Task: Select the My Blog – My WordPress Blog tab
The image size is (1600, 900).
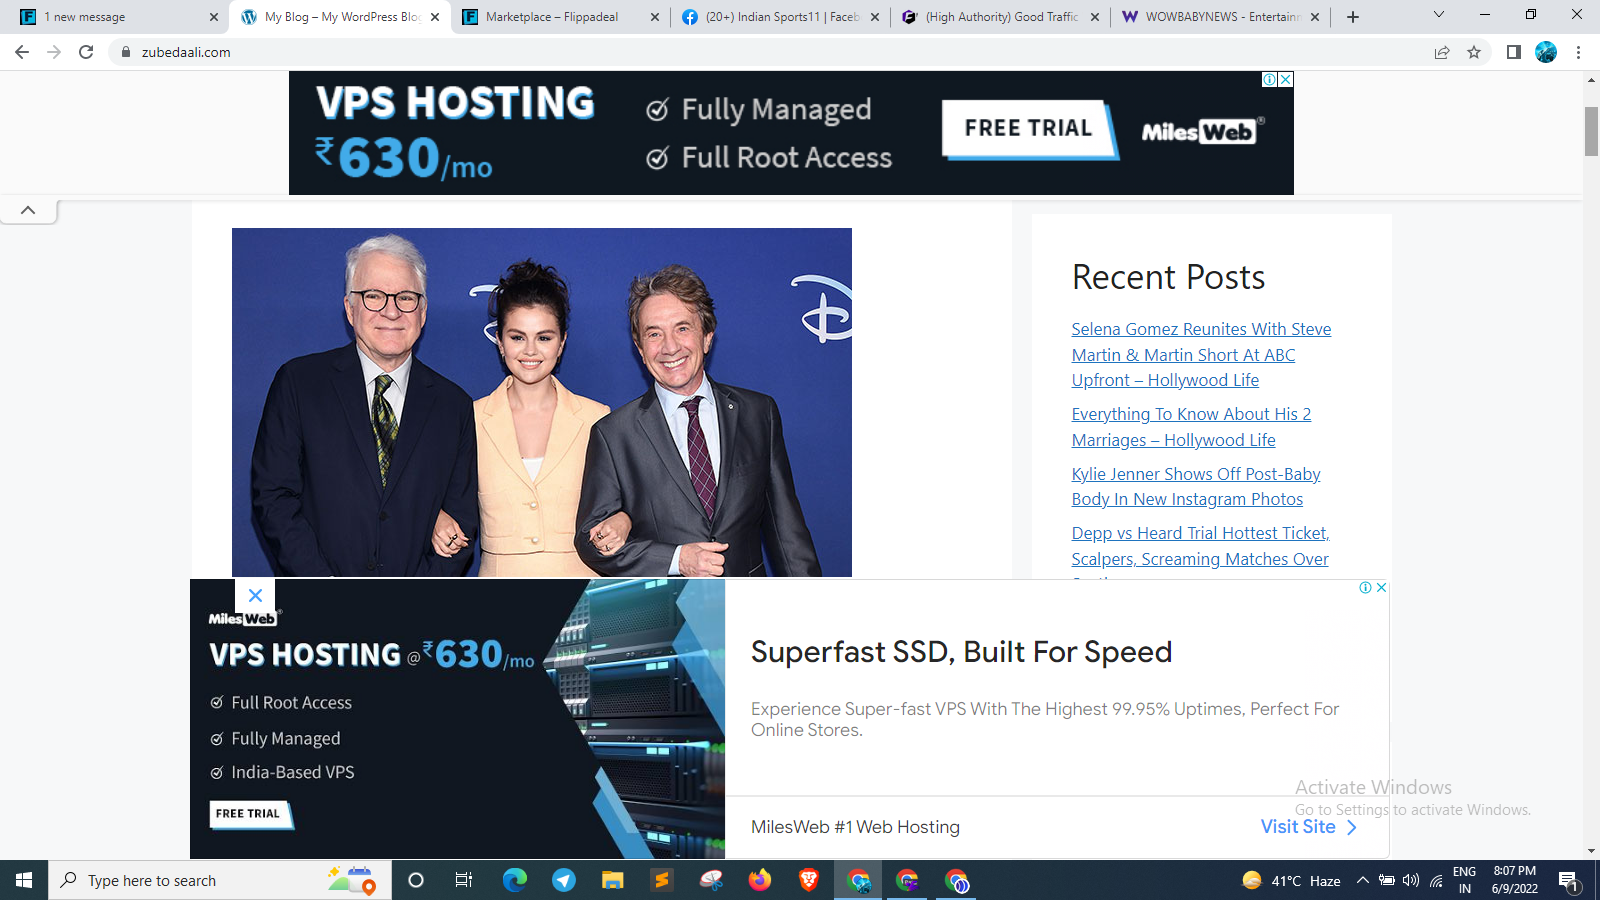Action: [x=340, y=17]
